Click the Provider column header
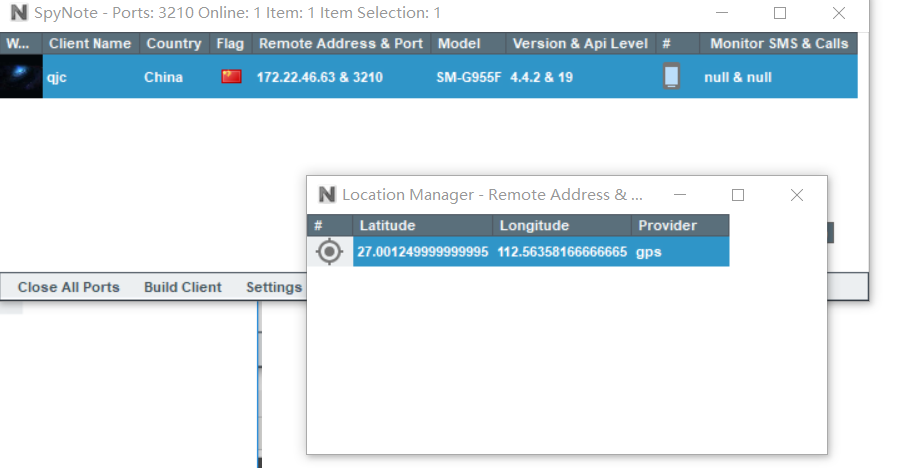Image resolution: width=911 pixels, height=468 pixels. click(x=680, y=225)
